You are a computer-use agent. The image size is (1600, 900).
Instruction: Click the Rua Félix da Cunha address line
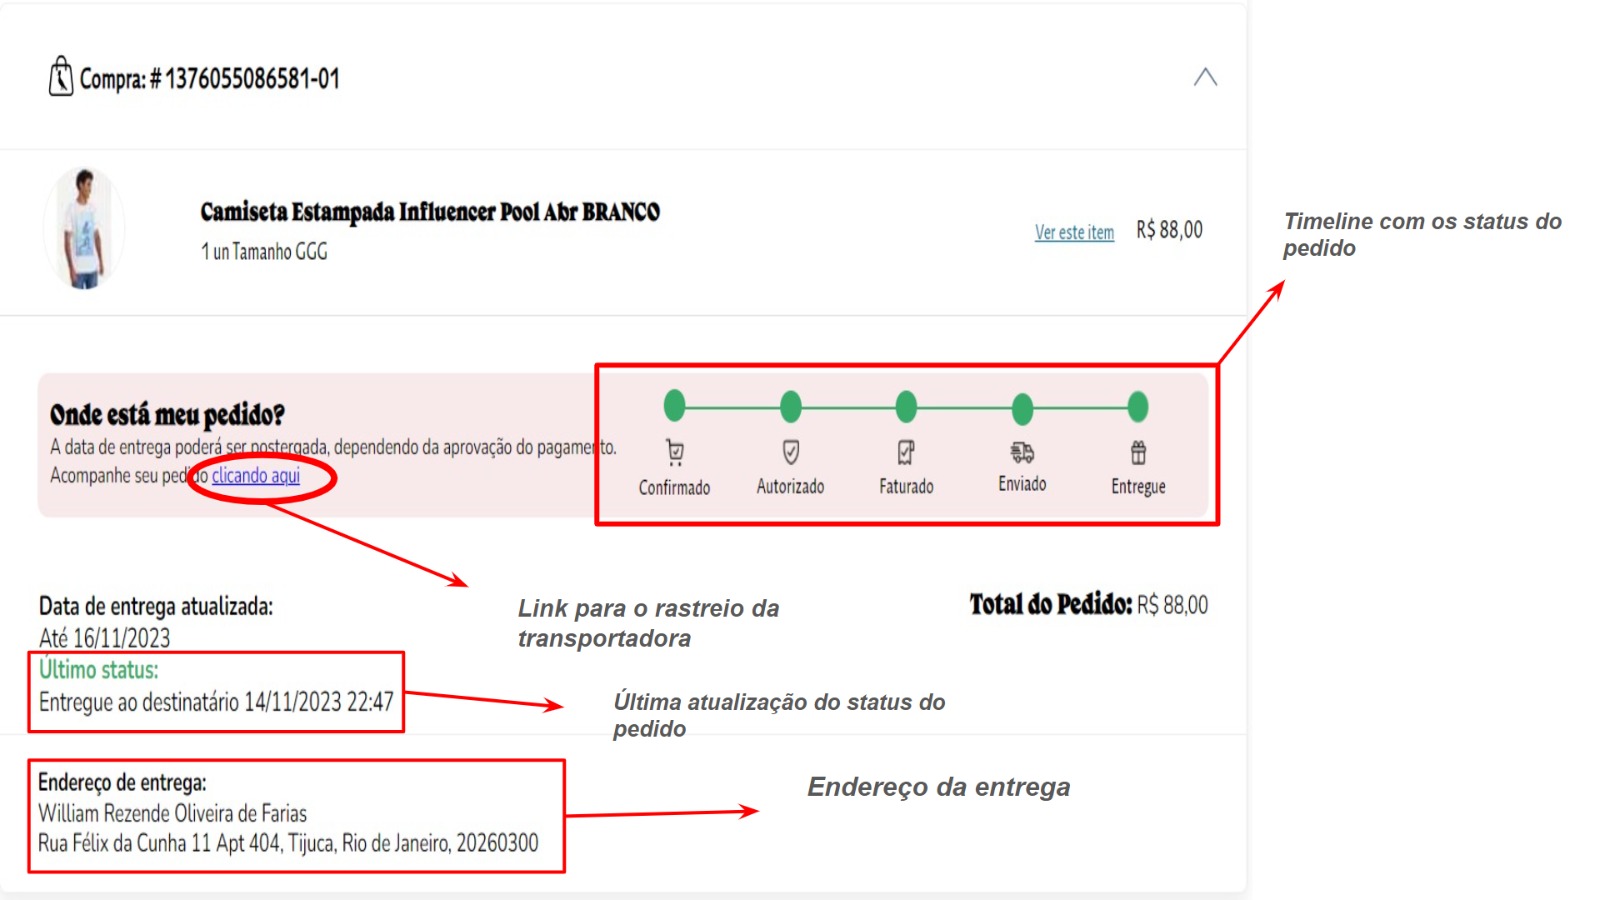click(288, 843)
